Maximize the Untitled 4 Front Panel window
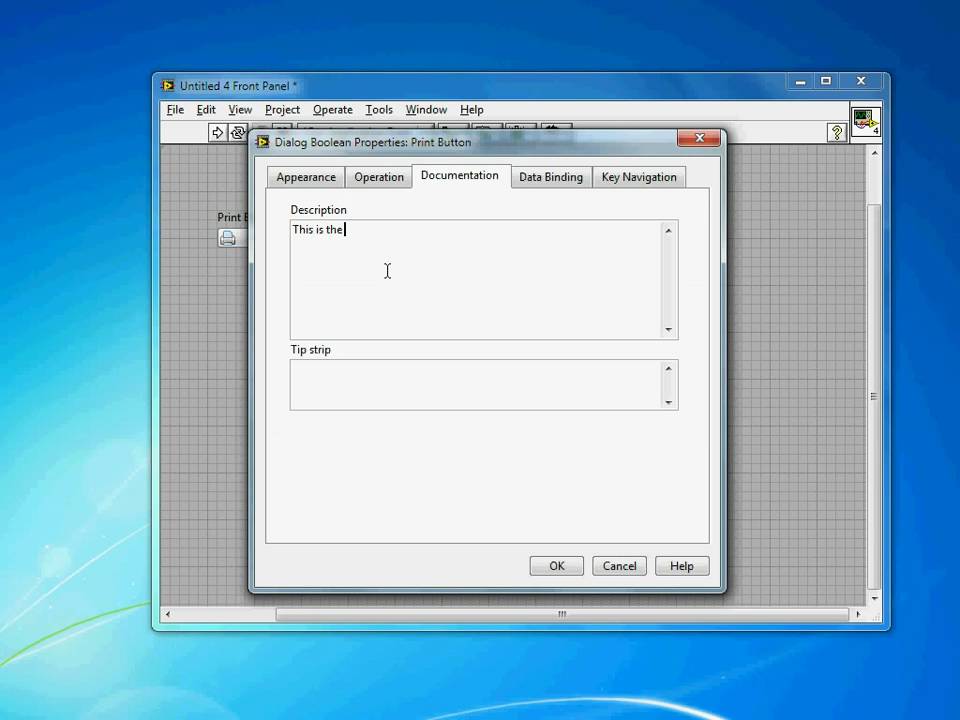 pyautogui.click(x=826, y=81)
